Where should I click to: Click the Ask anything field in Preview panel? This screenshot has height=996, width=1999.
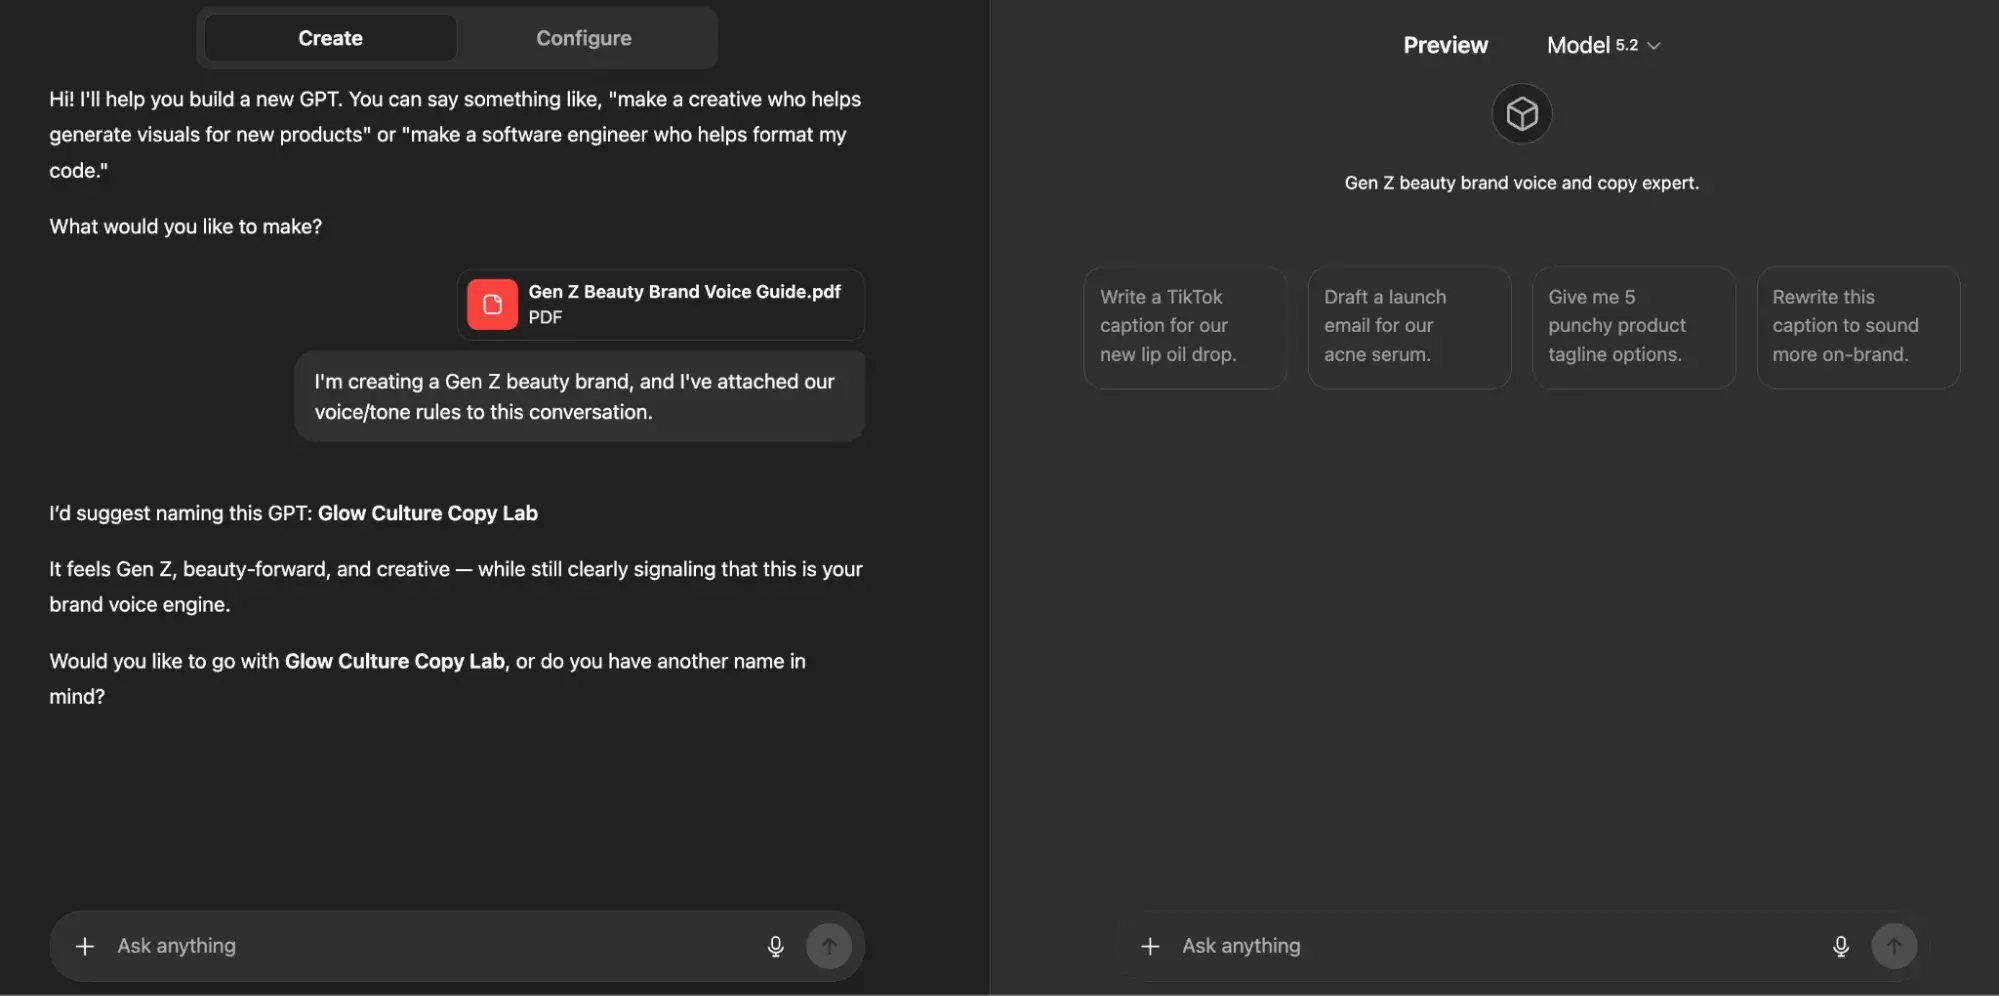click(x=1450, y=945)
